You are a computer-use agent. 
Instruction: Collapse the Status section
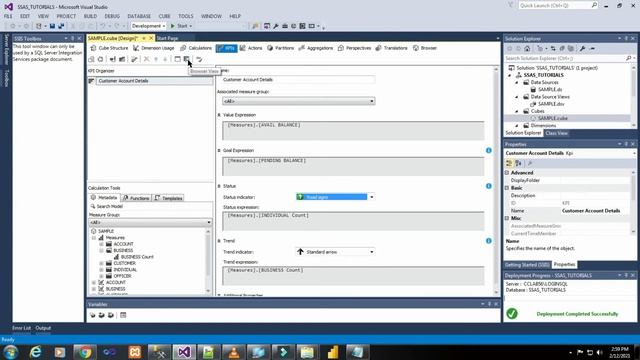click(219, 186)
